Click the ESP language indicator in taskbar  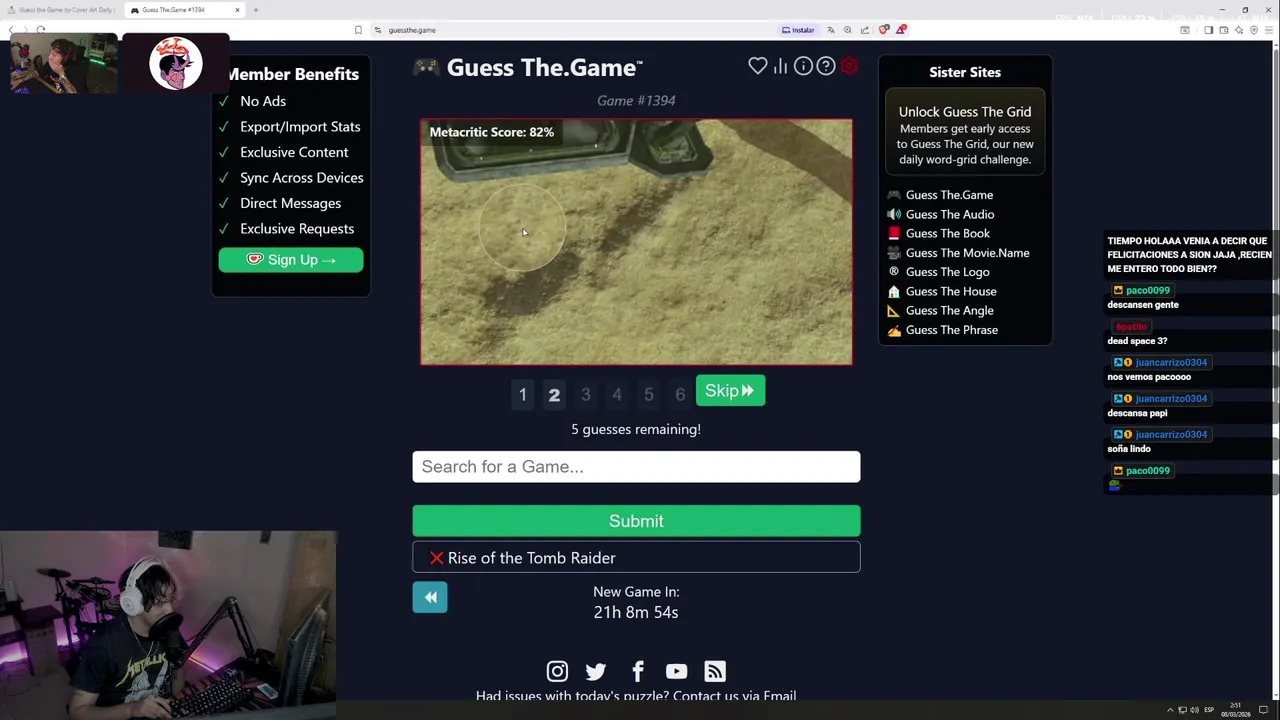[x=1209, y=710]
